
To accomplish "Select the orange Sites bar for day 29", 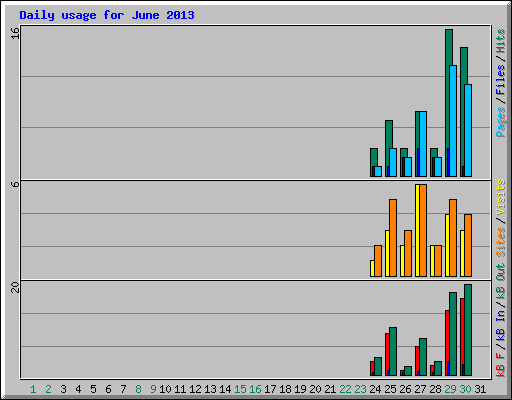I will tap(453, 238).
